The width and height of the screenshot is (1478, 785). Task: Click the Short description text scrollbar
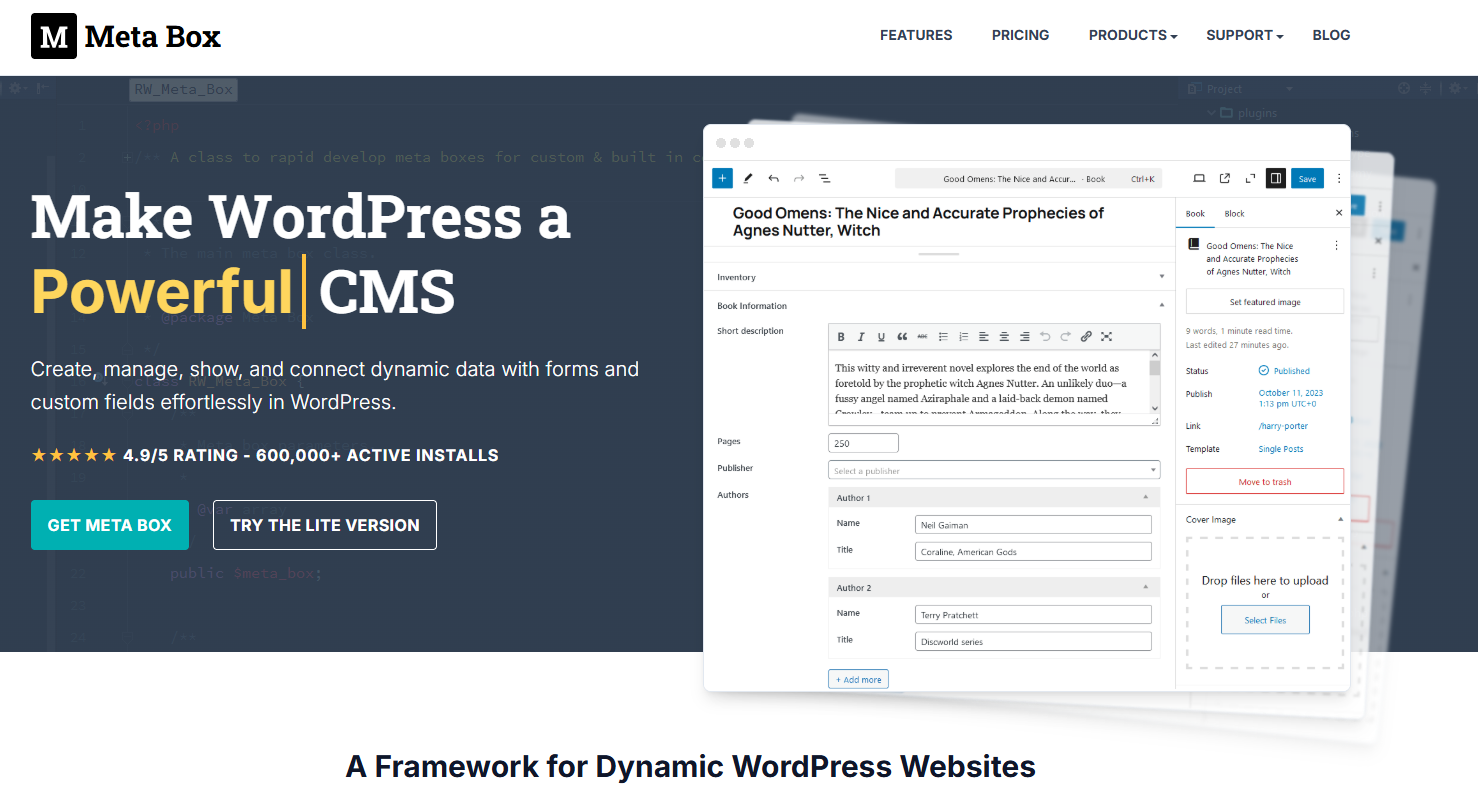(1155, 382)
